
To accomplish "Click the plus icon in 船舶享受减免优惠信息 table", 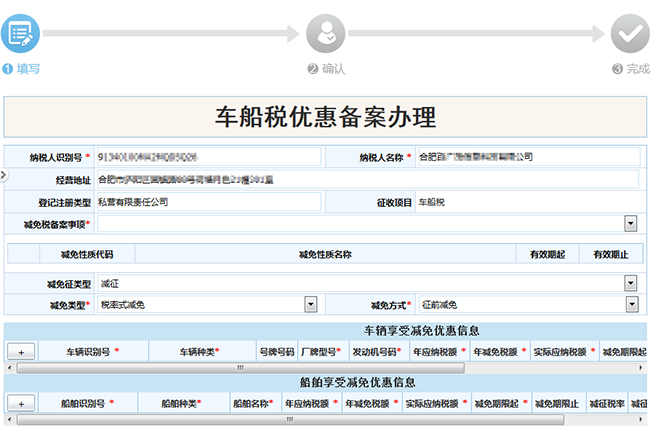I will point(21,403).
